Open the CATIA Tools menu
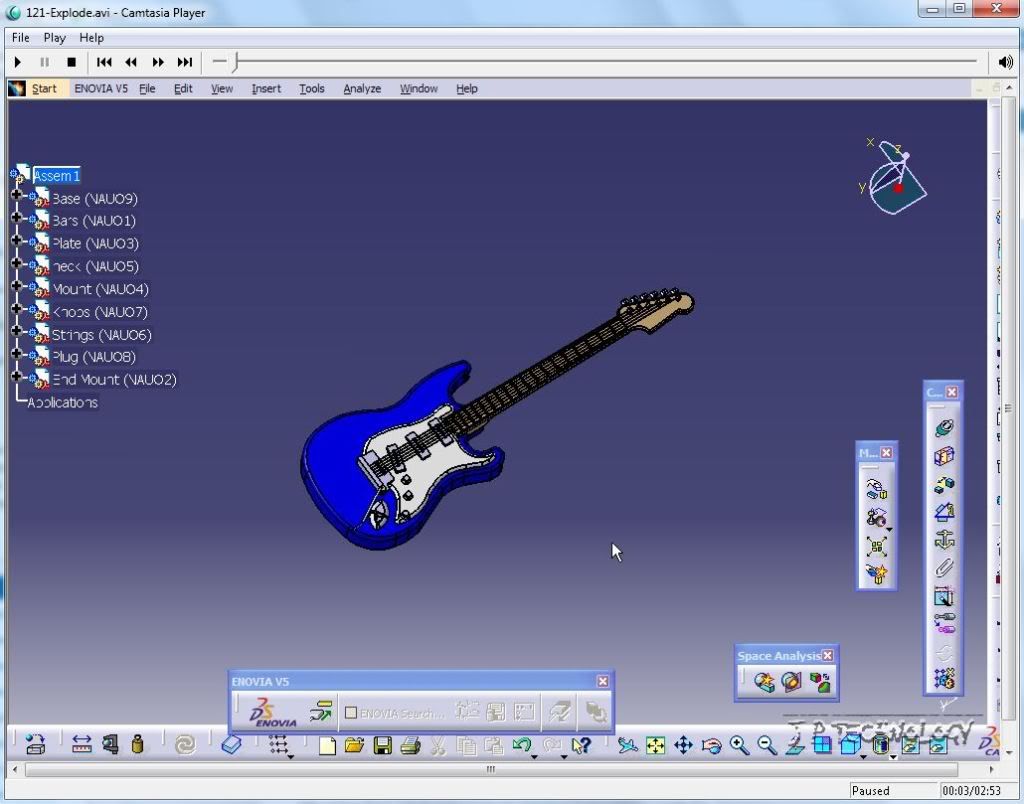 click(x=312, y=88)
